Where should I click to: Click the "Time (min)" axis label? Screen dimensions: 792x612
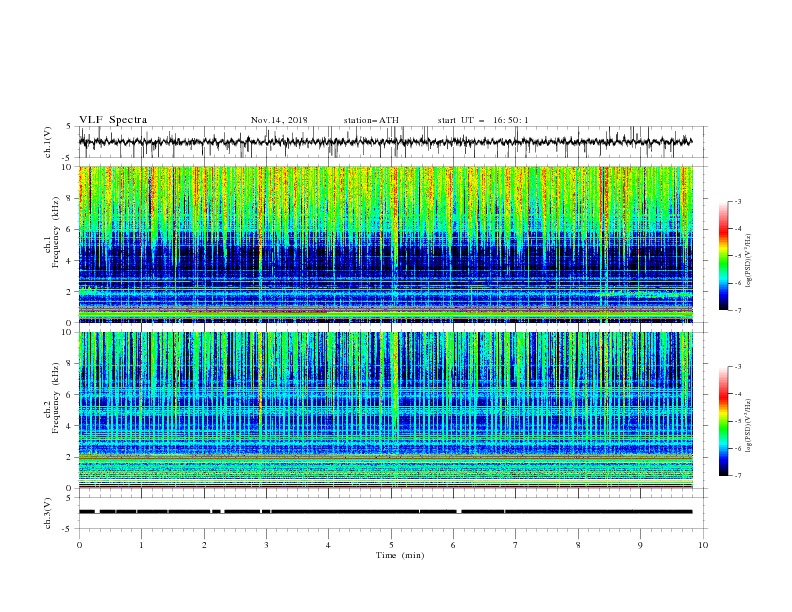click(x=400, y=555)
